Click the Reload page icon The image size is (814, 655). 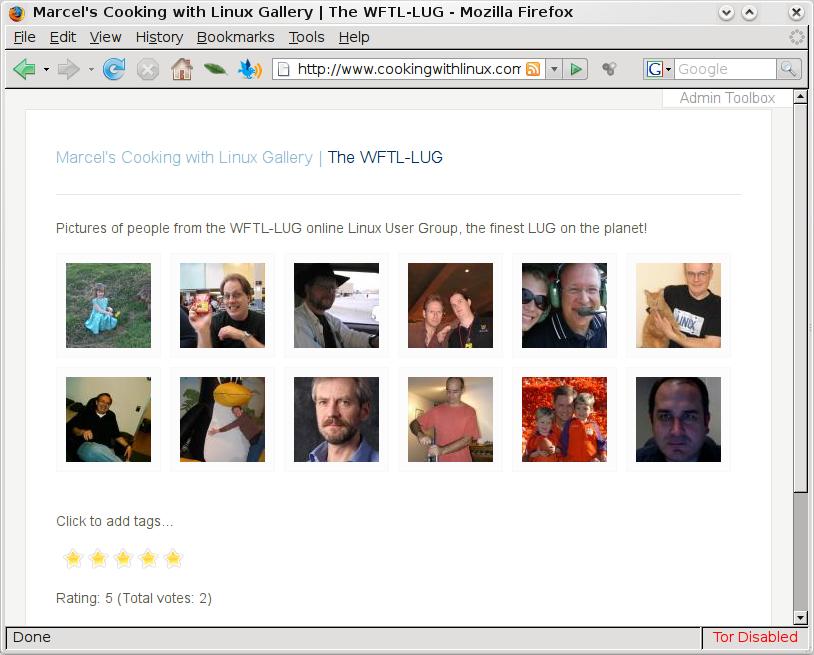coord(114,69)
